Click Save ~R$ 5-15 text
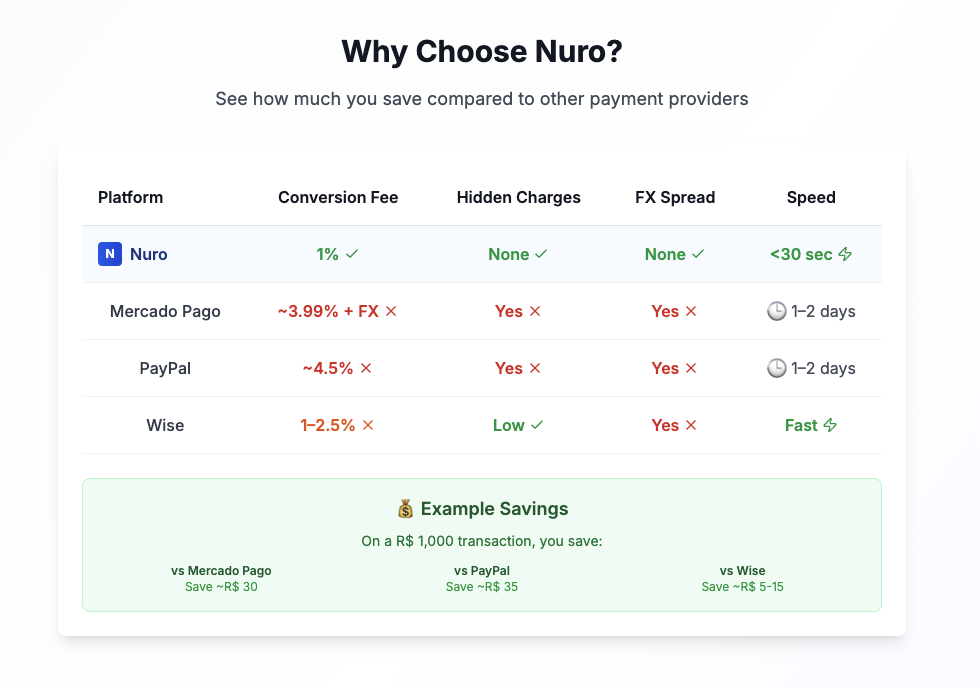The height and width of the screenshot is (688, 980). 742,586
